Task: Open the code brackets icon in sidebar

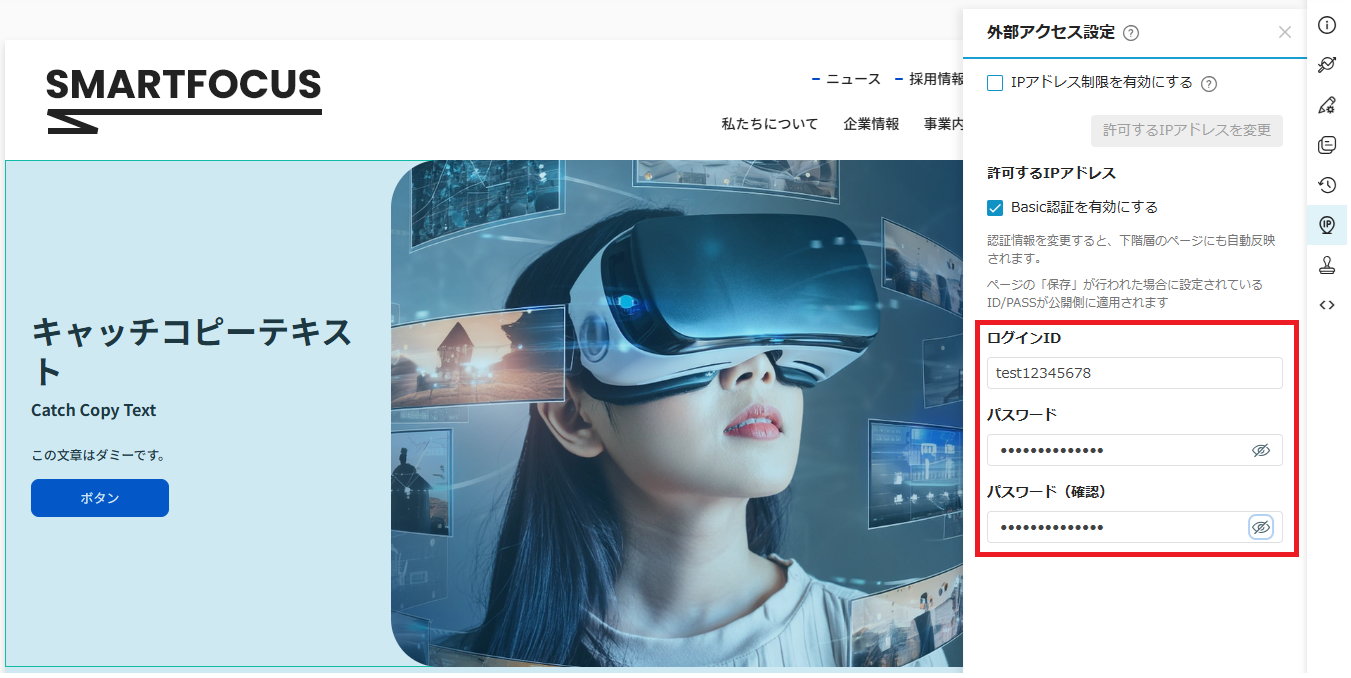Action: [1327, 305]
